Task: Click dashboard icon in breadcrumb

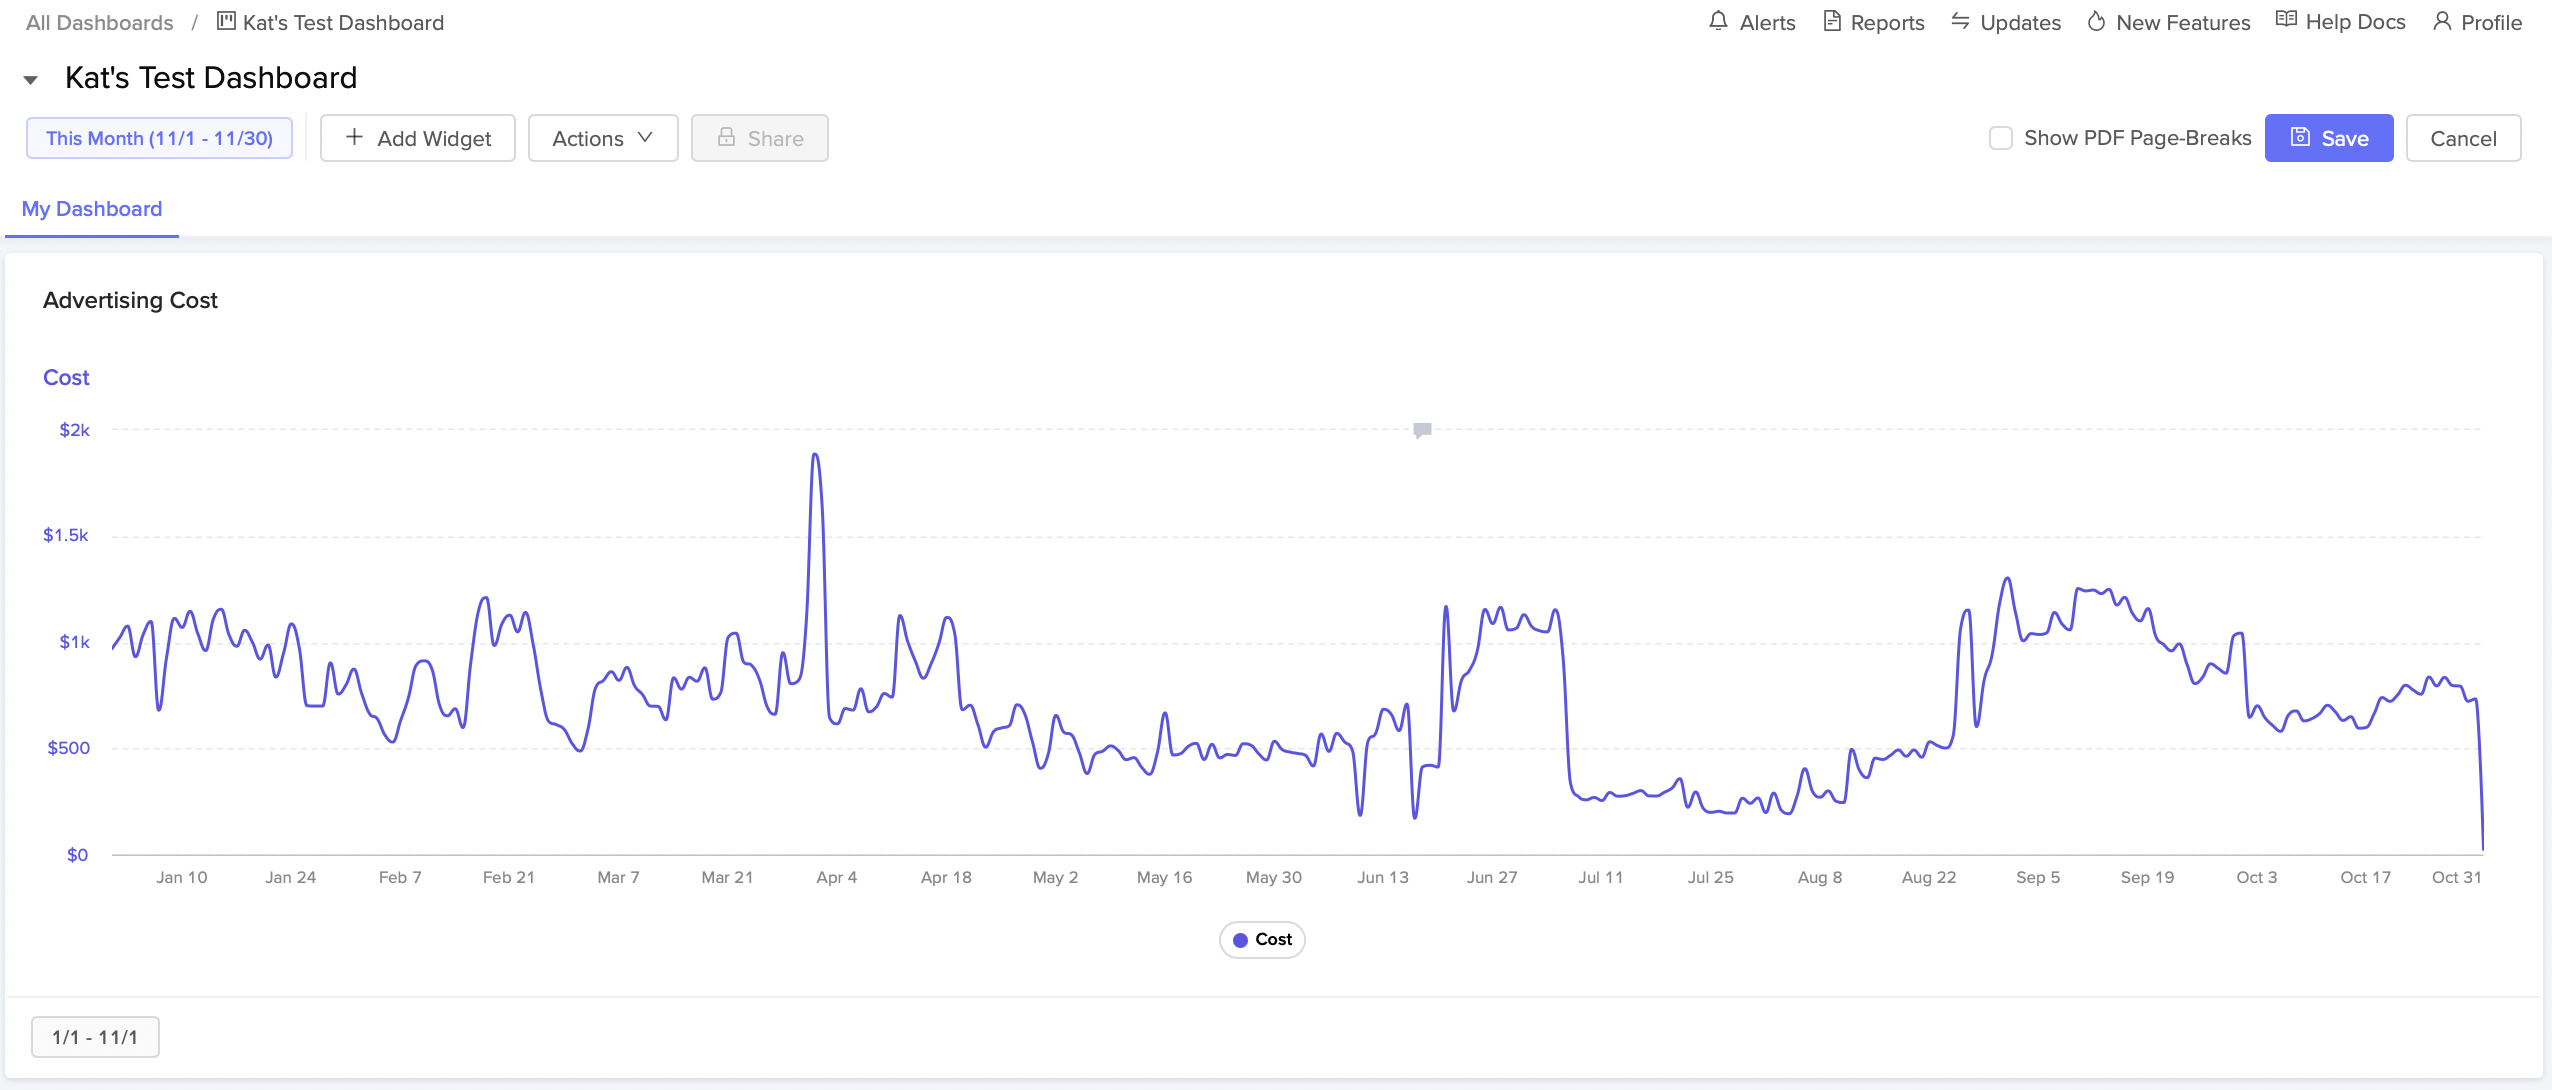Action: [227, 21]
